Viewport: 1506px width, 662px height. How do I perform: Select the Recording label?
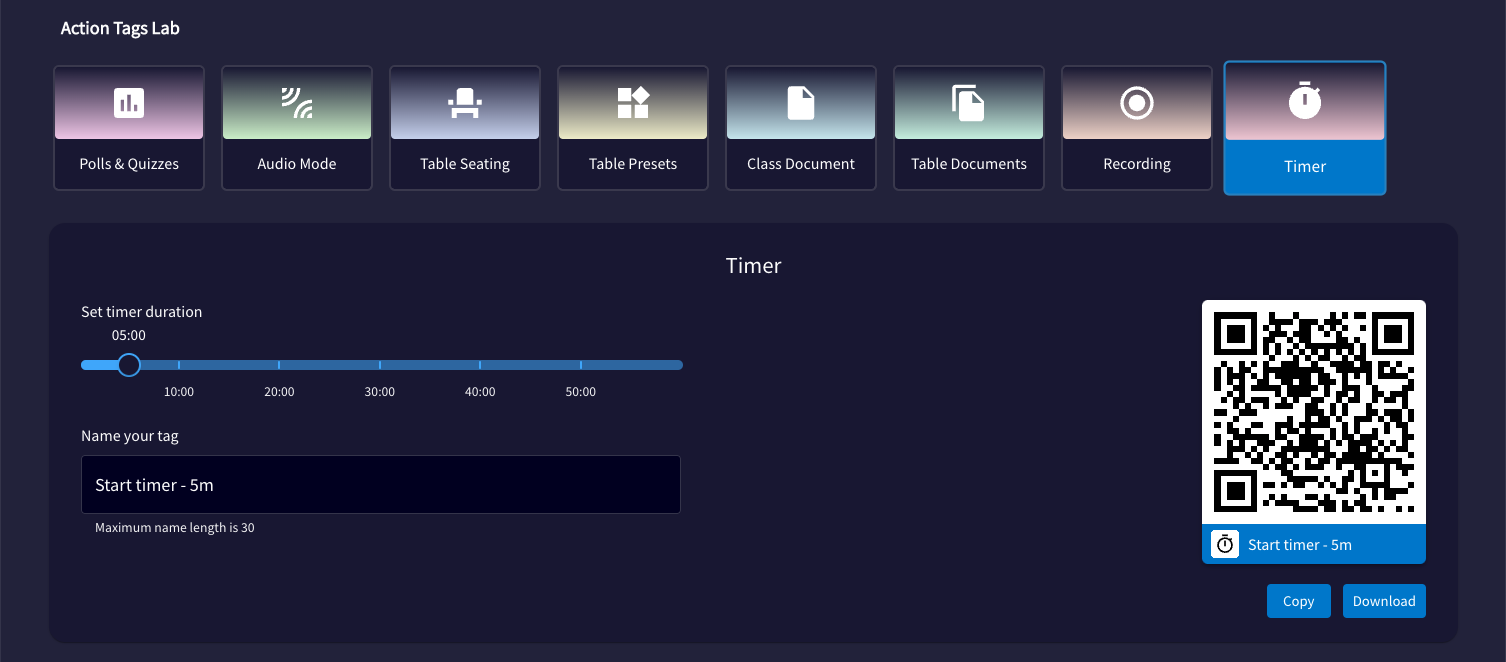coord(1137,164)
